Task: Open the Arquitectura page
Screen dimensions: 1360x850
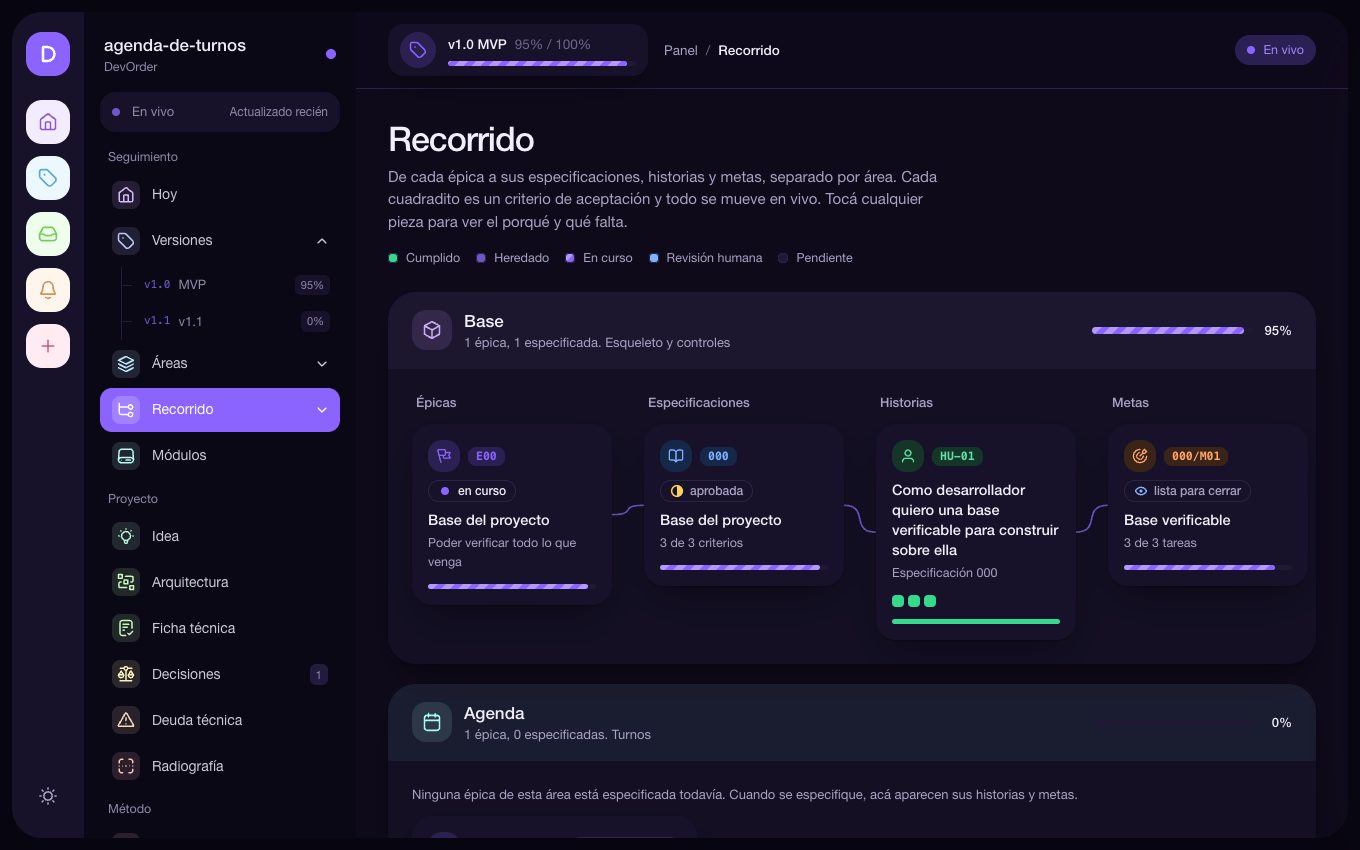Action: click(x=220, y=582)
